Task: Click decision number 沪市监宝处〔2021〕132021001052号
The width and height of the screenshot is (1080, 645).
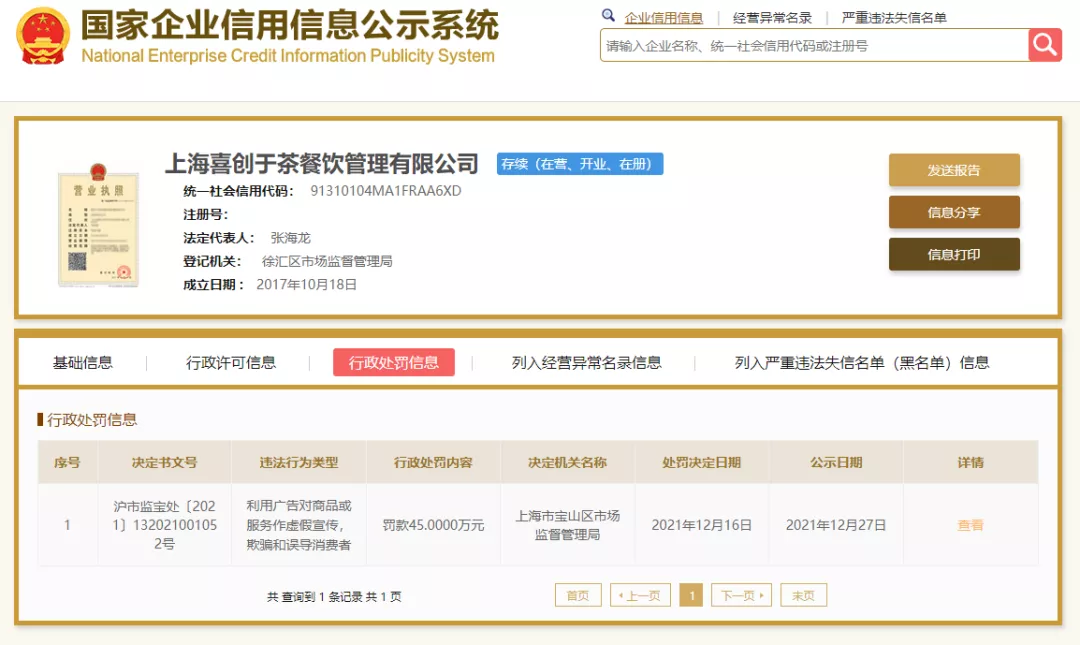Action: click(165, 525)
